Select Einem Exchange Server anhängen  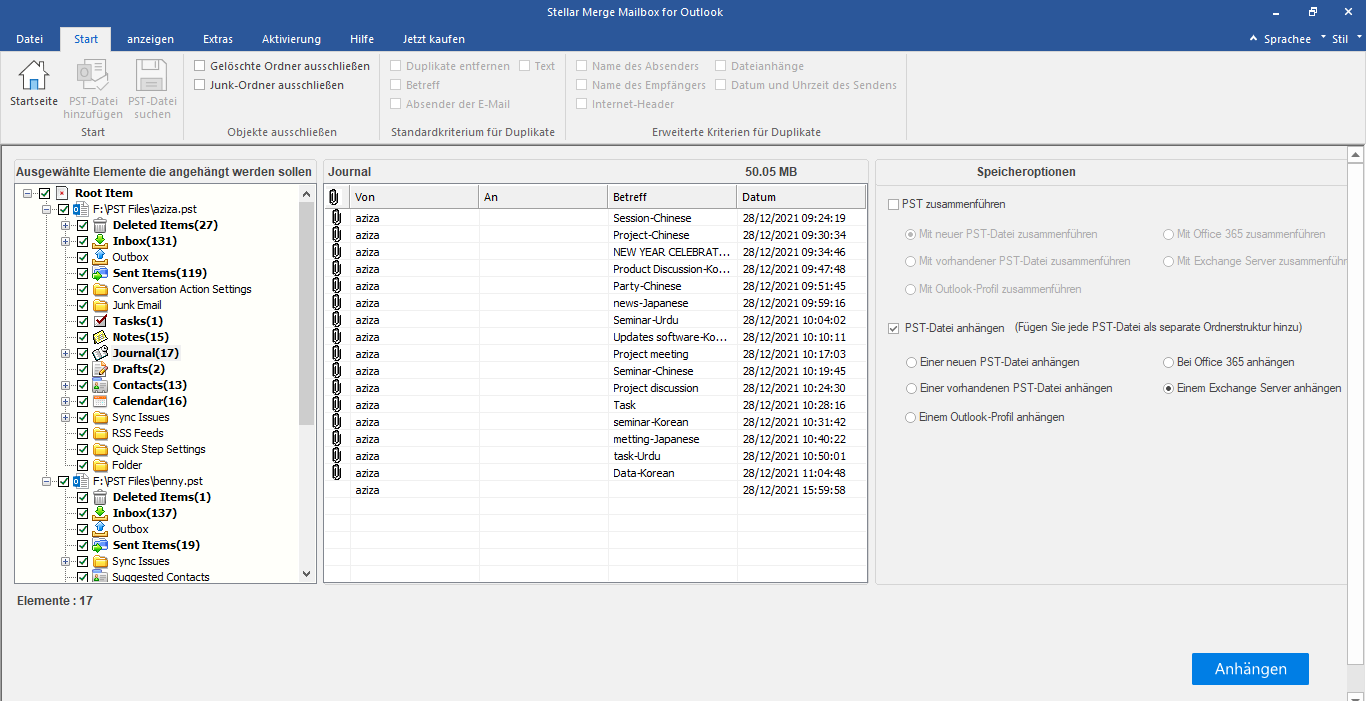coord(1169,388)
